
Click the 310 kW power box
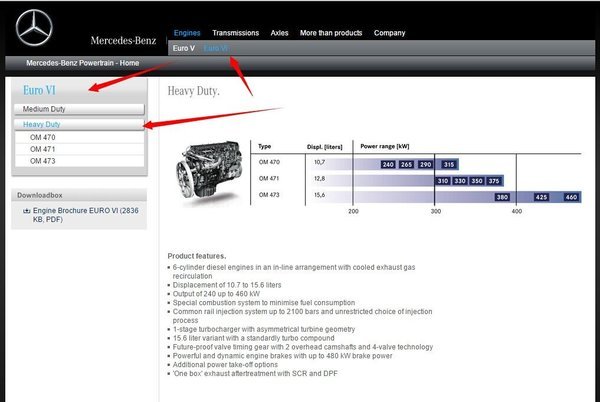pyautogui.click(x=443, y=181)
